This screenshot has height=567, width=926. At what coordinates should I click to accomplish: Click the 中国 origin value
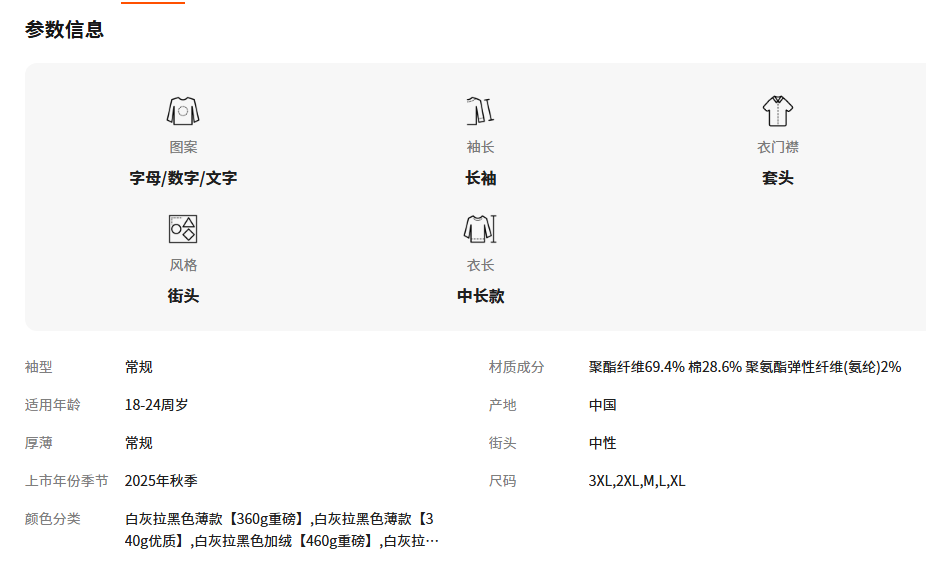[x=602, y=405]
